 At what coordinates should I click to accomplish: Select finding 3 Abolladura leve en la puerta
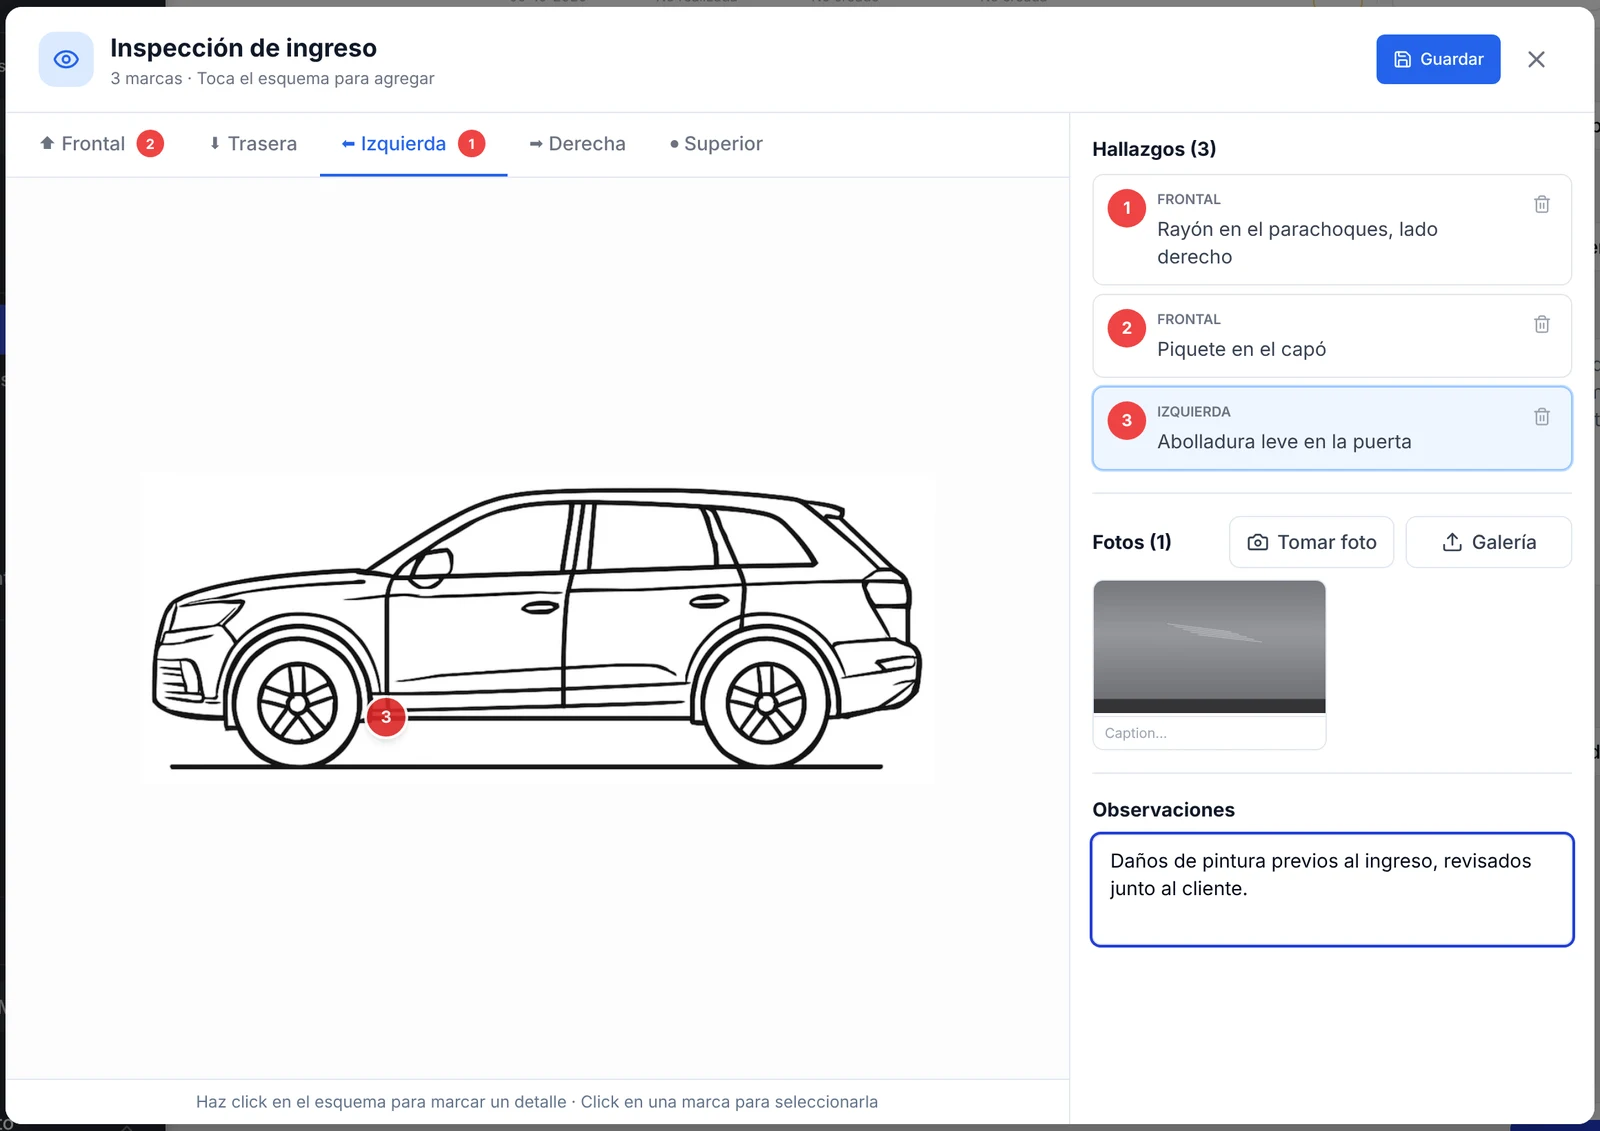pyautogui.click(x=1332, y=428)
